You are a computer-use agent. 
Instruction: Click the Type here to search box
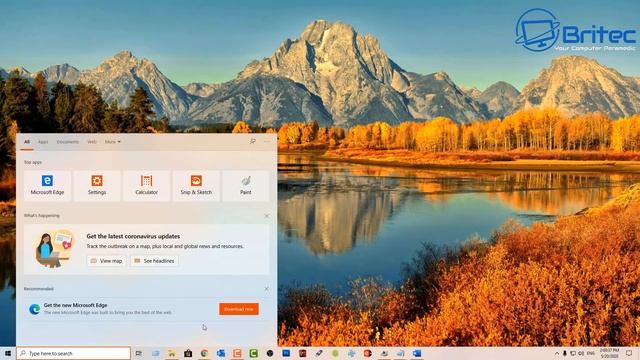(73, 353)
